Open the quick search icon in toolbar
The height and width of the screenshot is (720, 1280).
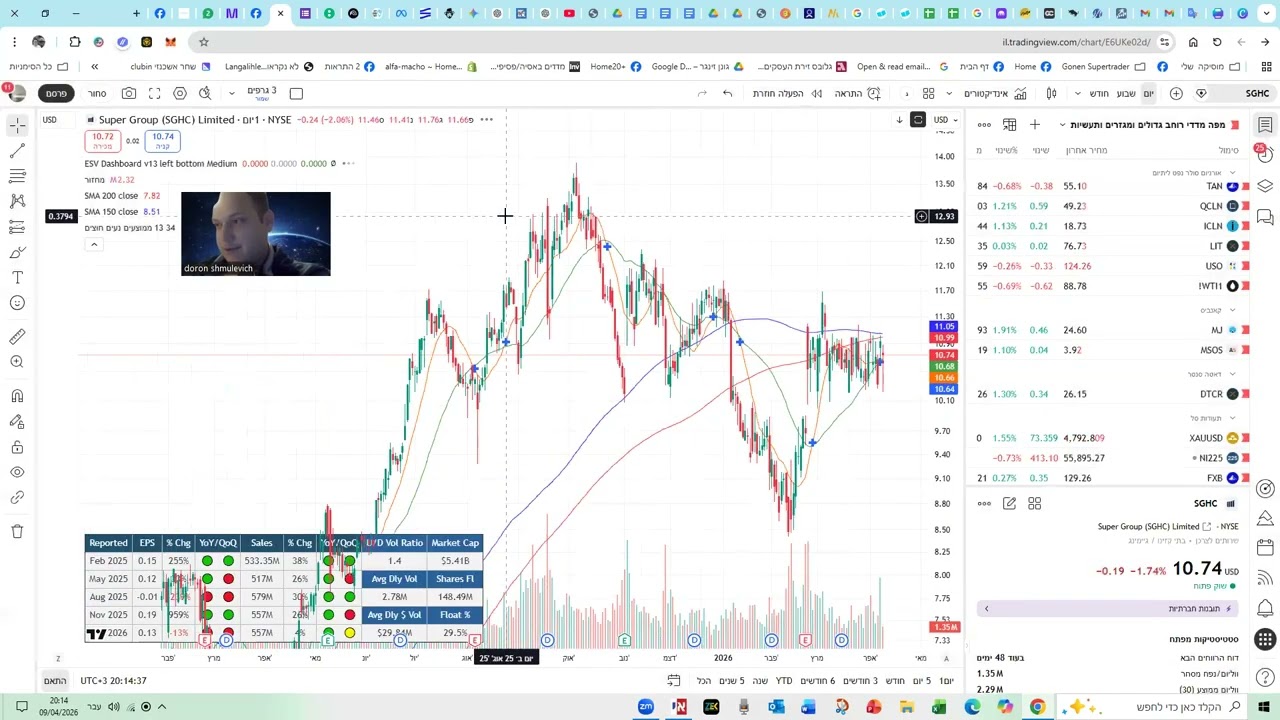tap(205, 93)
